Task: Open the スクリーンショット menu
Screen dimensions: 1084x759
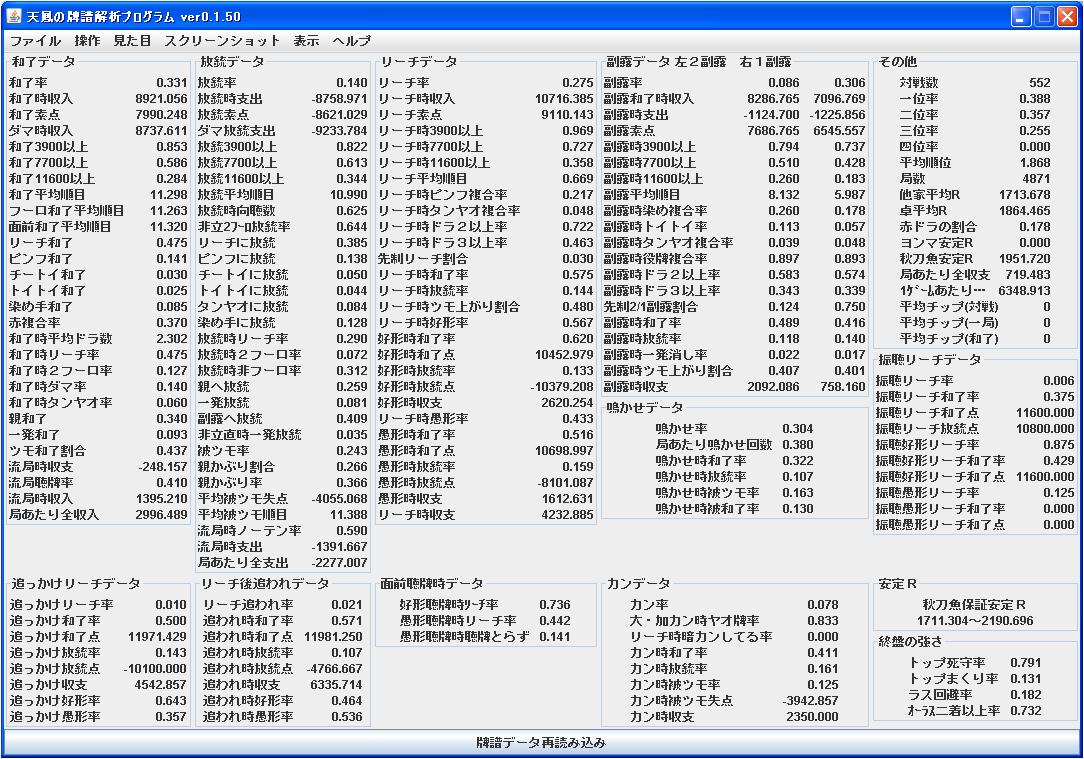Action: [x=222, y=41]
